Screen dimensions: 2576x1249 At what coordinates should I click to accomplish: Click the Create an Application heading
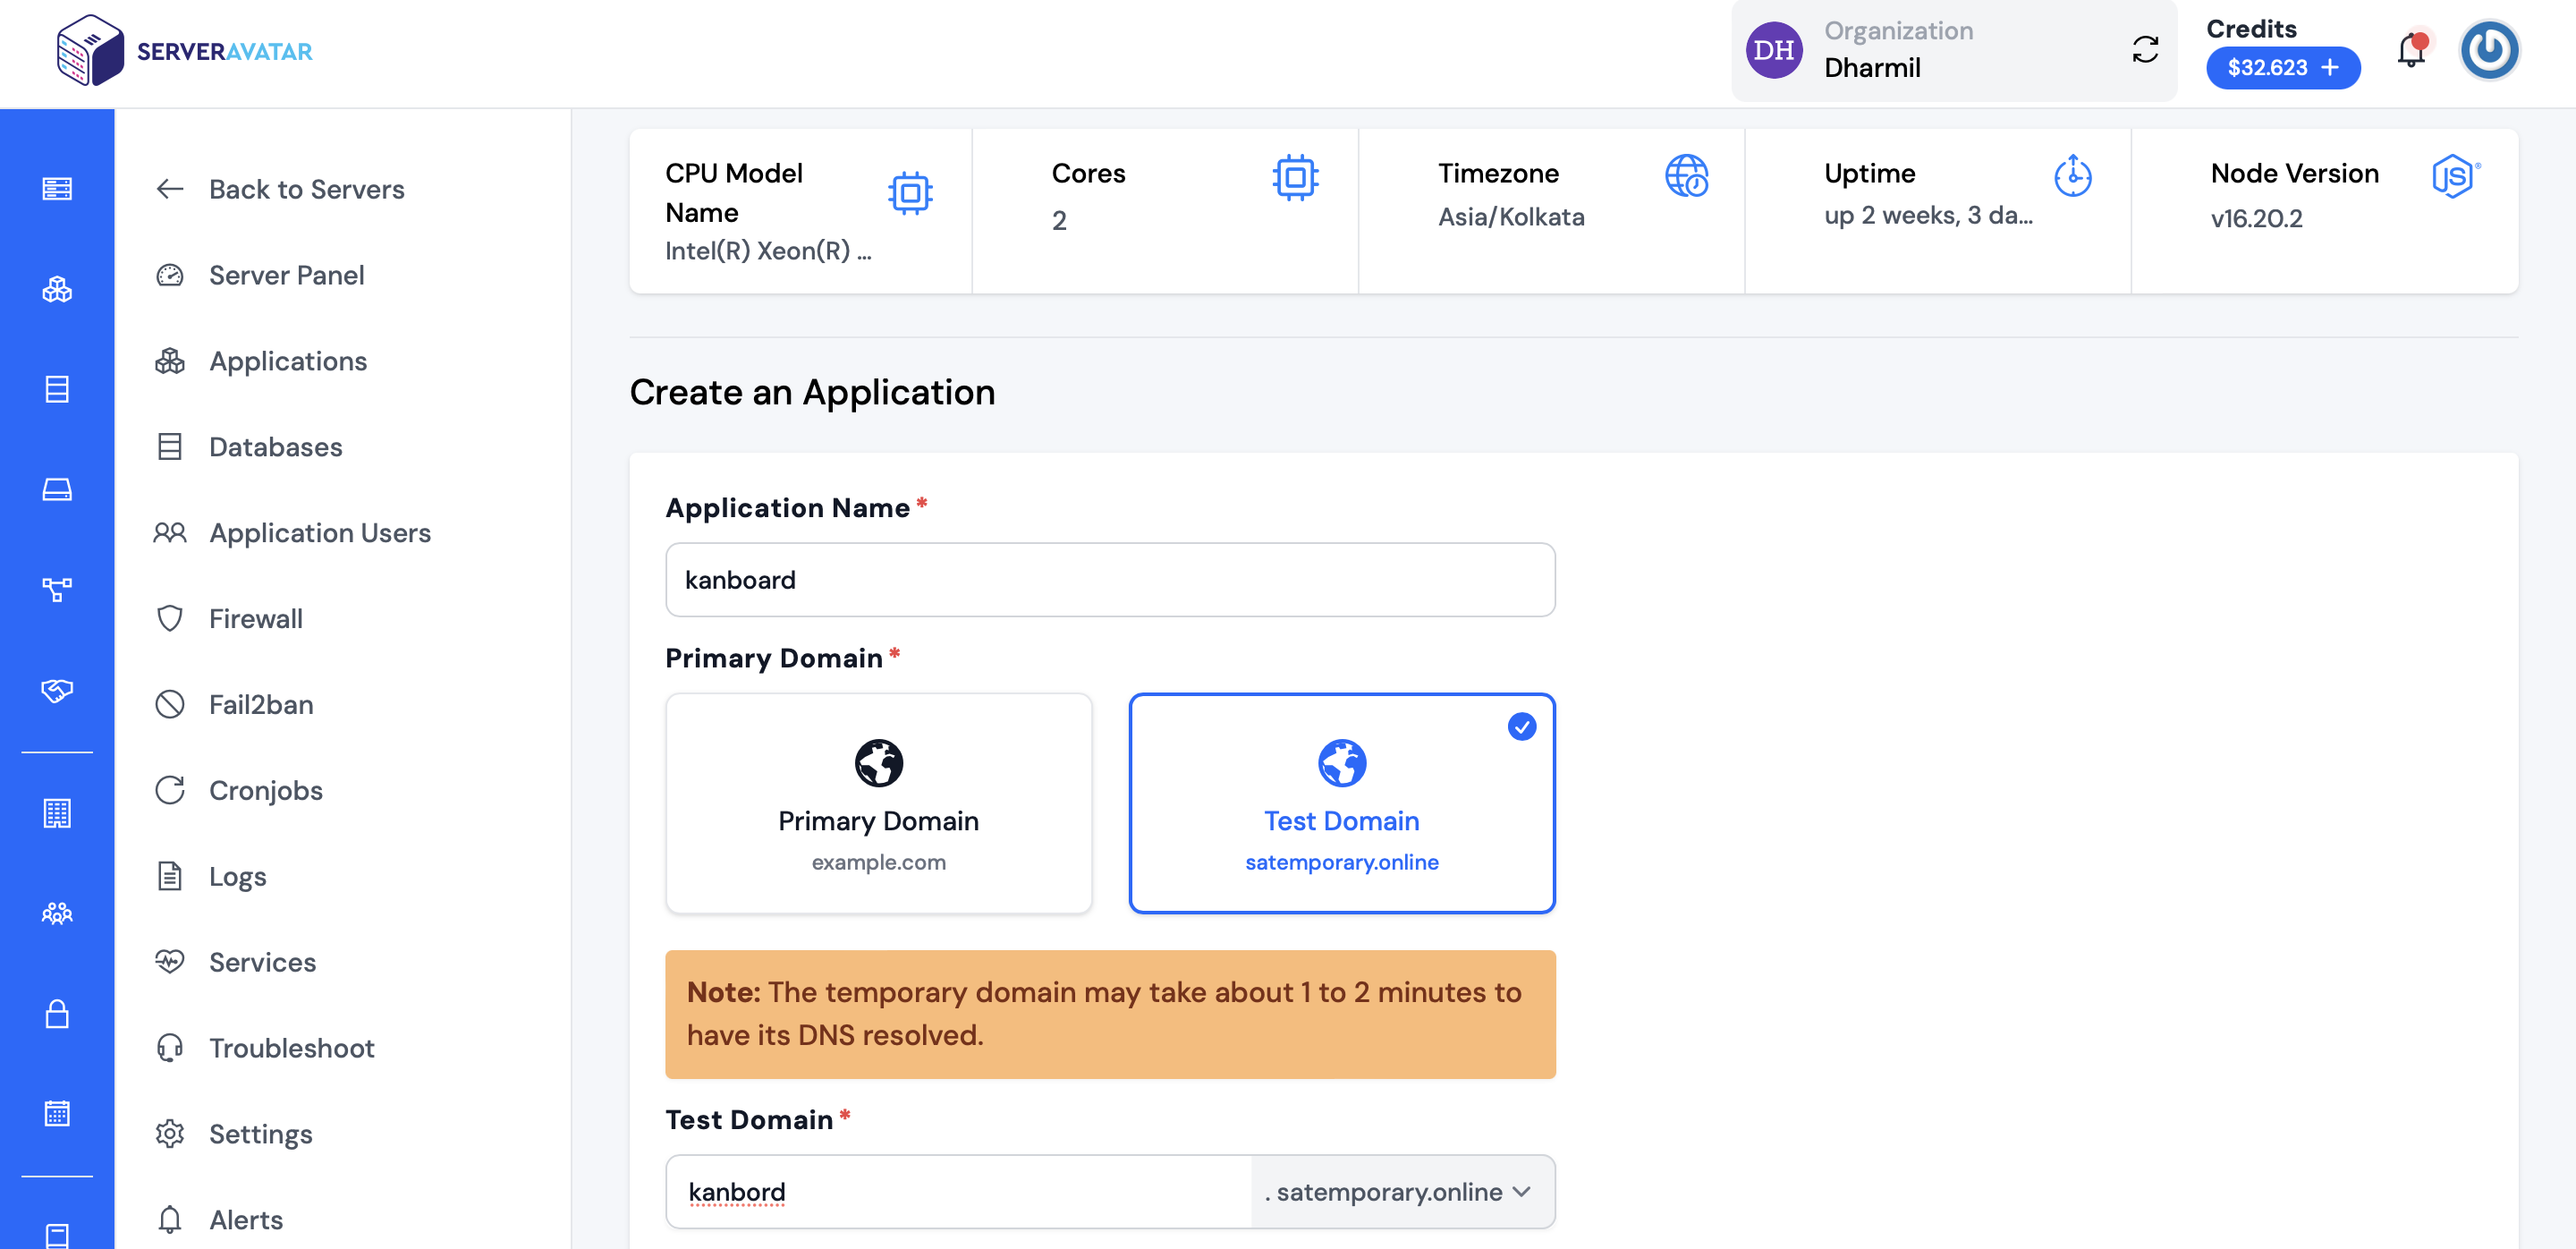click(812, 392)
